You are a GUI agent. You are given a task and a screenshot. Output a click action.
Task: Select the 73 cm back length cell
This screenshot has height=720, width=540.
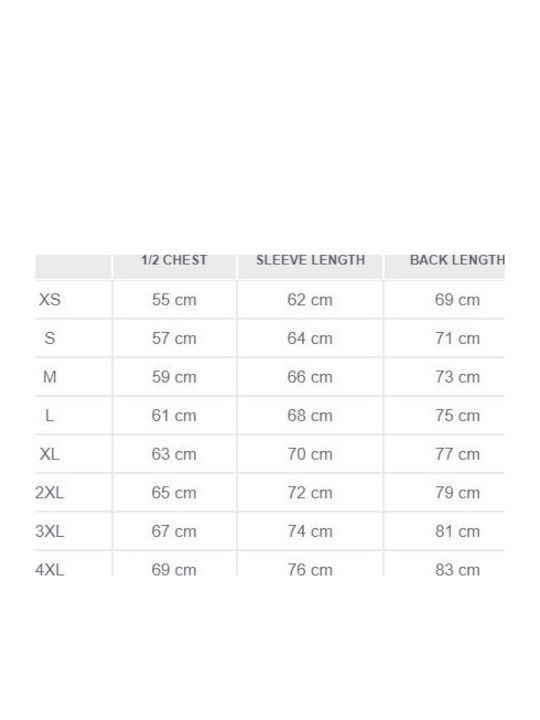click(457, 377)
